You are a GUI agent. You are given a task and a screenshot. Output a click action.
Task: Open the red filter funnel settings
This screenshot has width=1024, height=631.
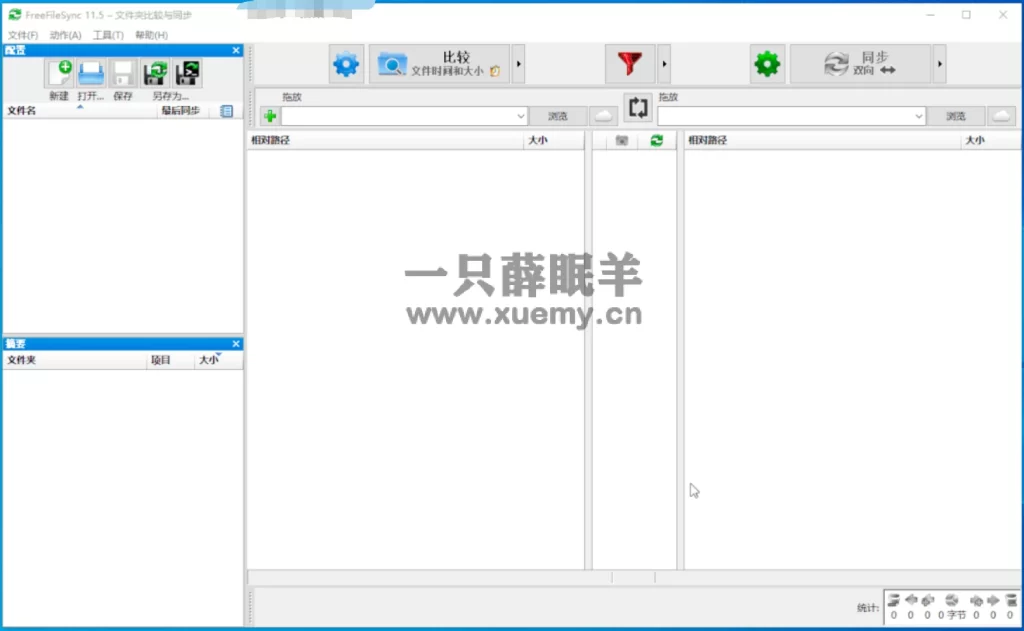coord(630,64)
